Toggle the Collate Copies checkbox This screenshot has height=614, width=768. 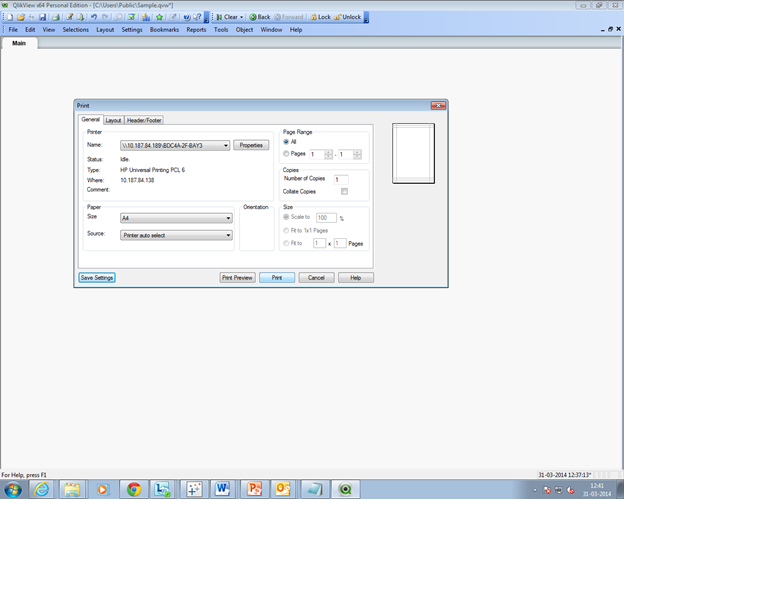(344, 191)
